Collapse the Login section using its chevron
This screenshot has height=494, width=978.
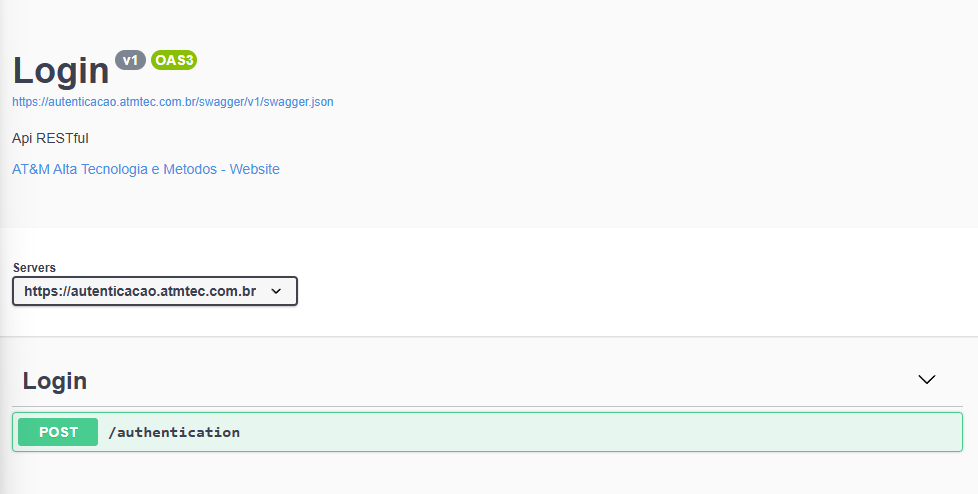click(927, 380)
